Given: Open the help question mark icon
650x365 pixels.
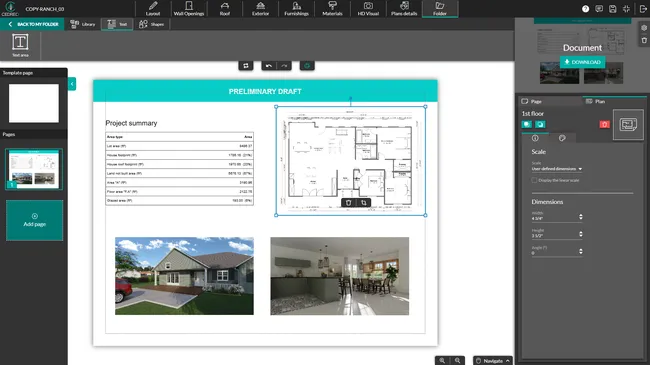Looking at the screenshot, I should pyautogui.click(x=585, y=9).
